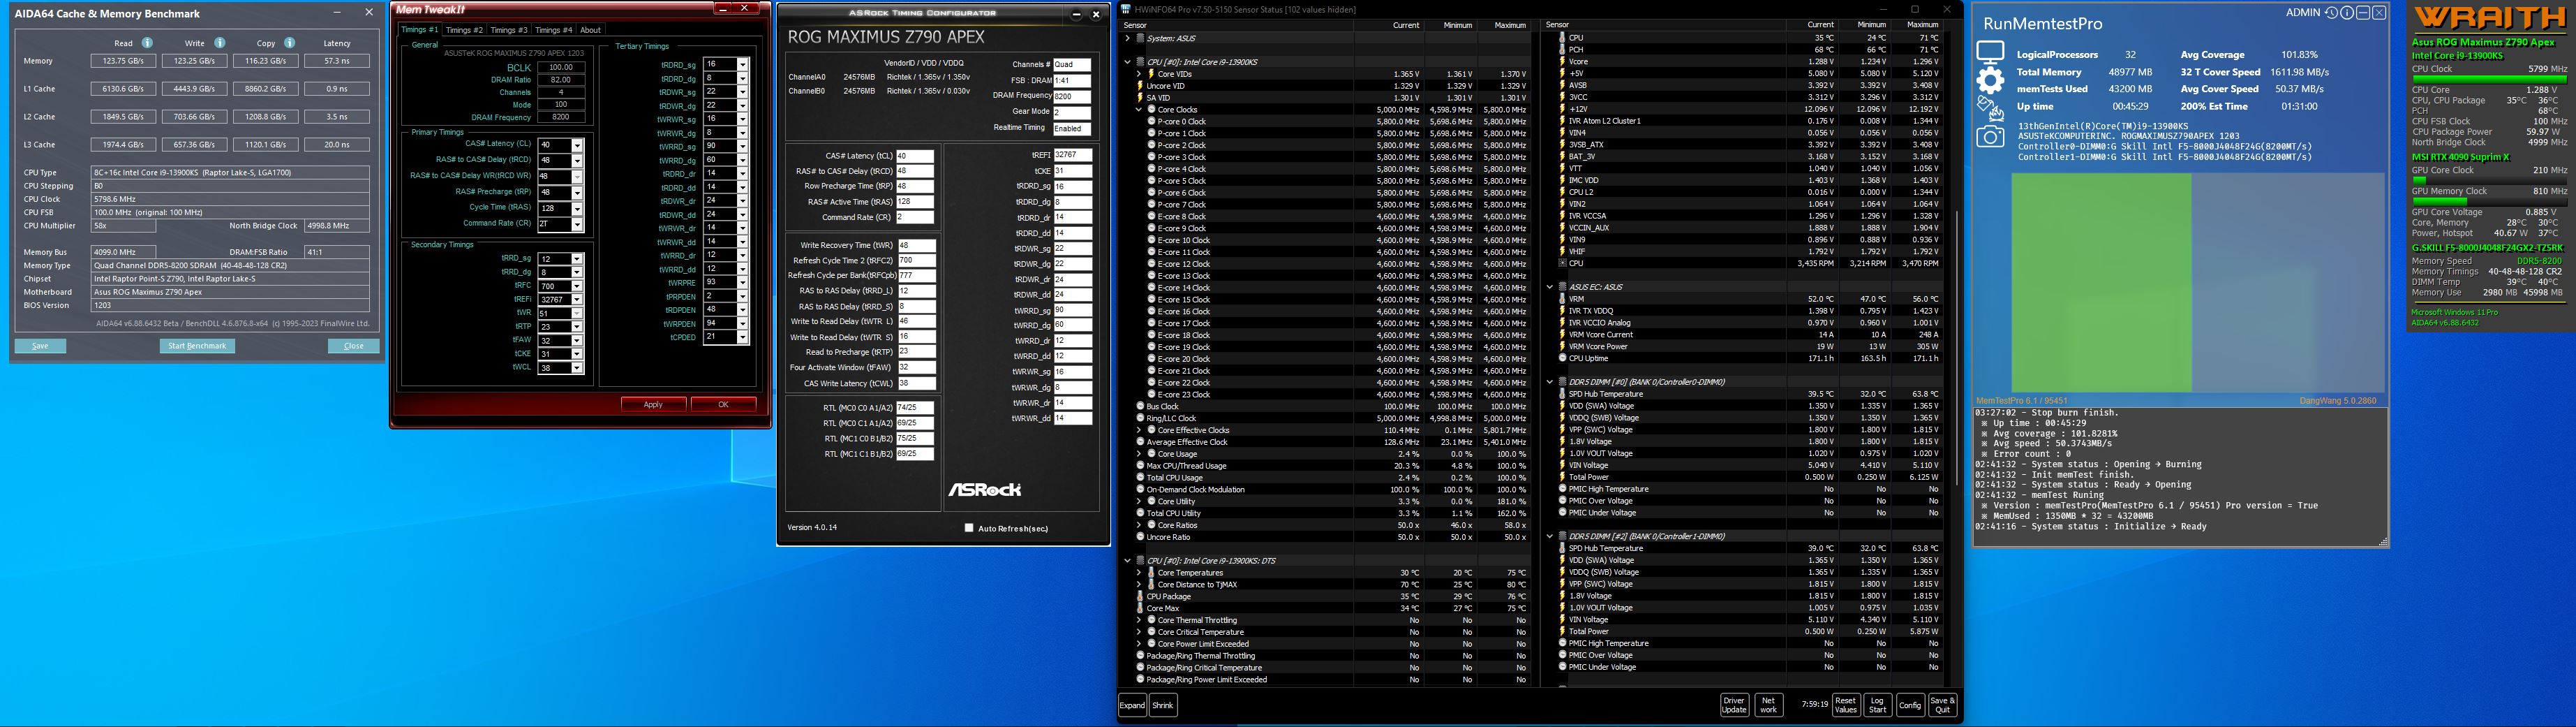Collapse the Core Clocks group in HWiNFO
The width and height of the screenshot is (2576, 727).
click(1139, 110)
